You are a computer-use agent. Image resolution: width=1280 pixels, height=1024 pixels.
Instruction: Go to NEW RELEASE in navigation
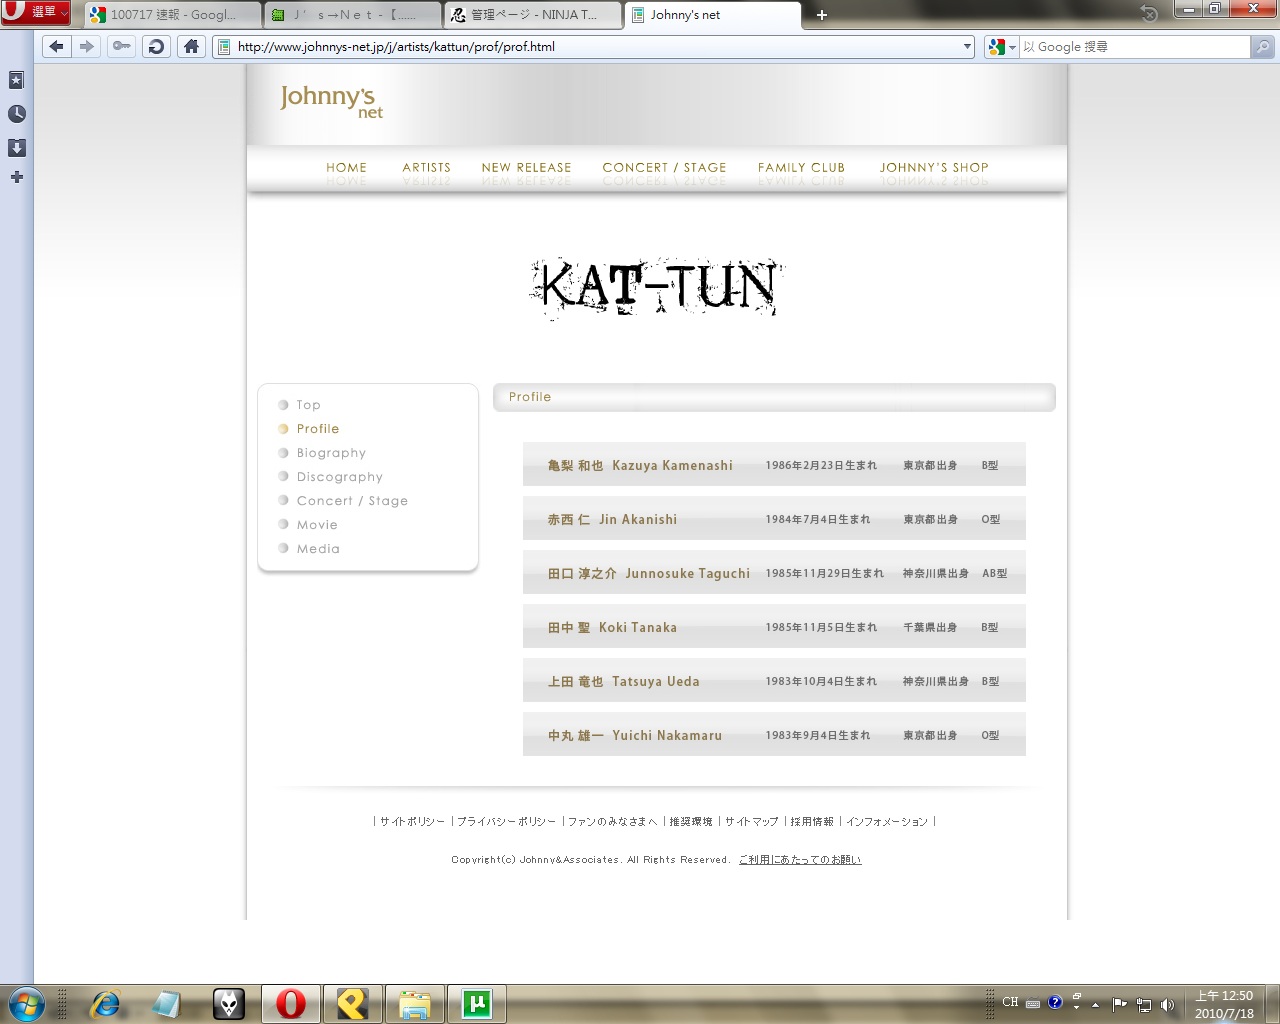click(x=527, y=168)
